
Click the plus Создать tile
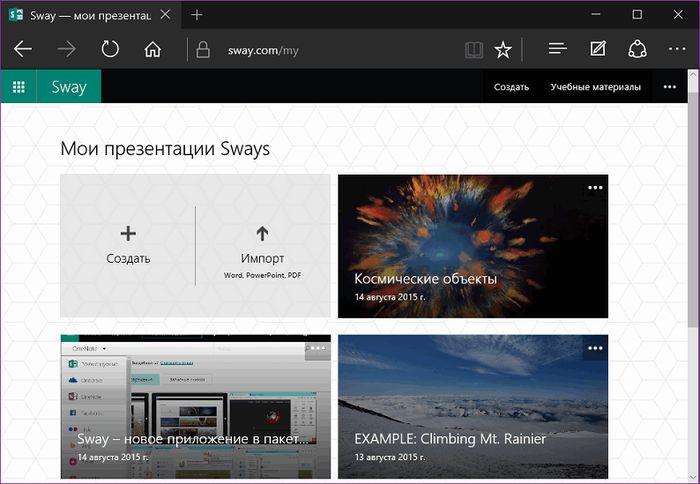[x=128, y=244]
